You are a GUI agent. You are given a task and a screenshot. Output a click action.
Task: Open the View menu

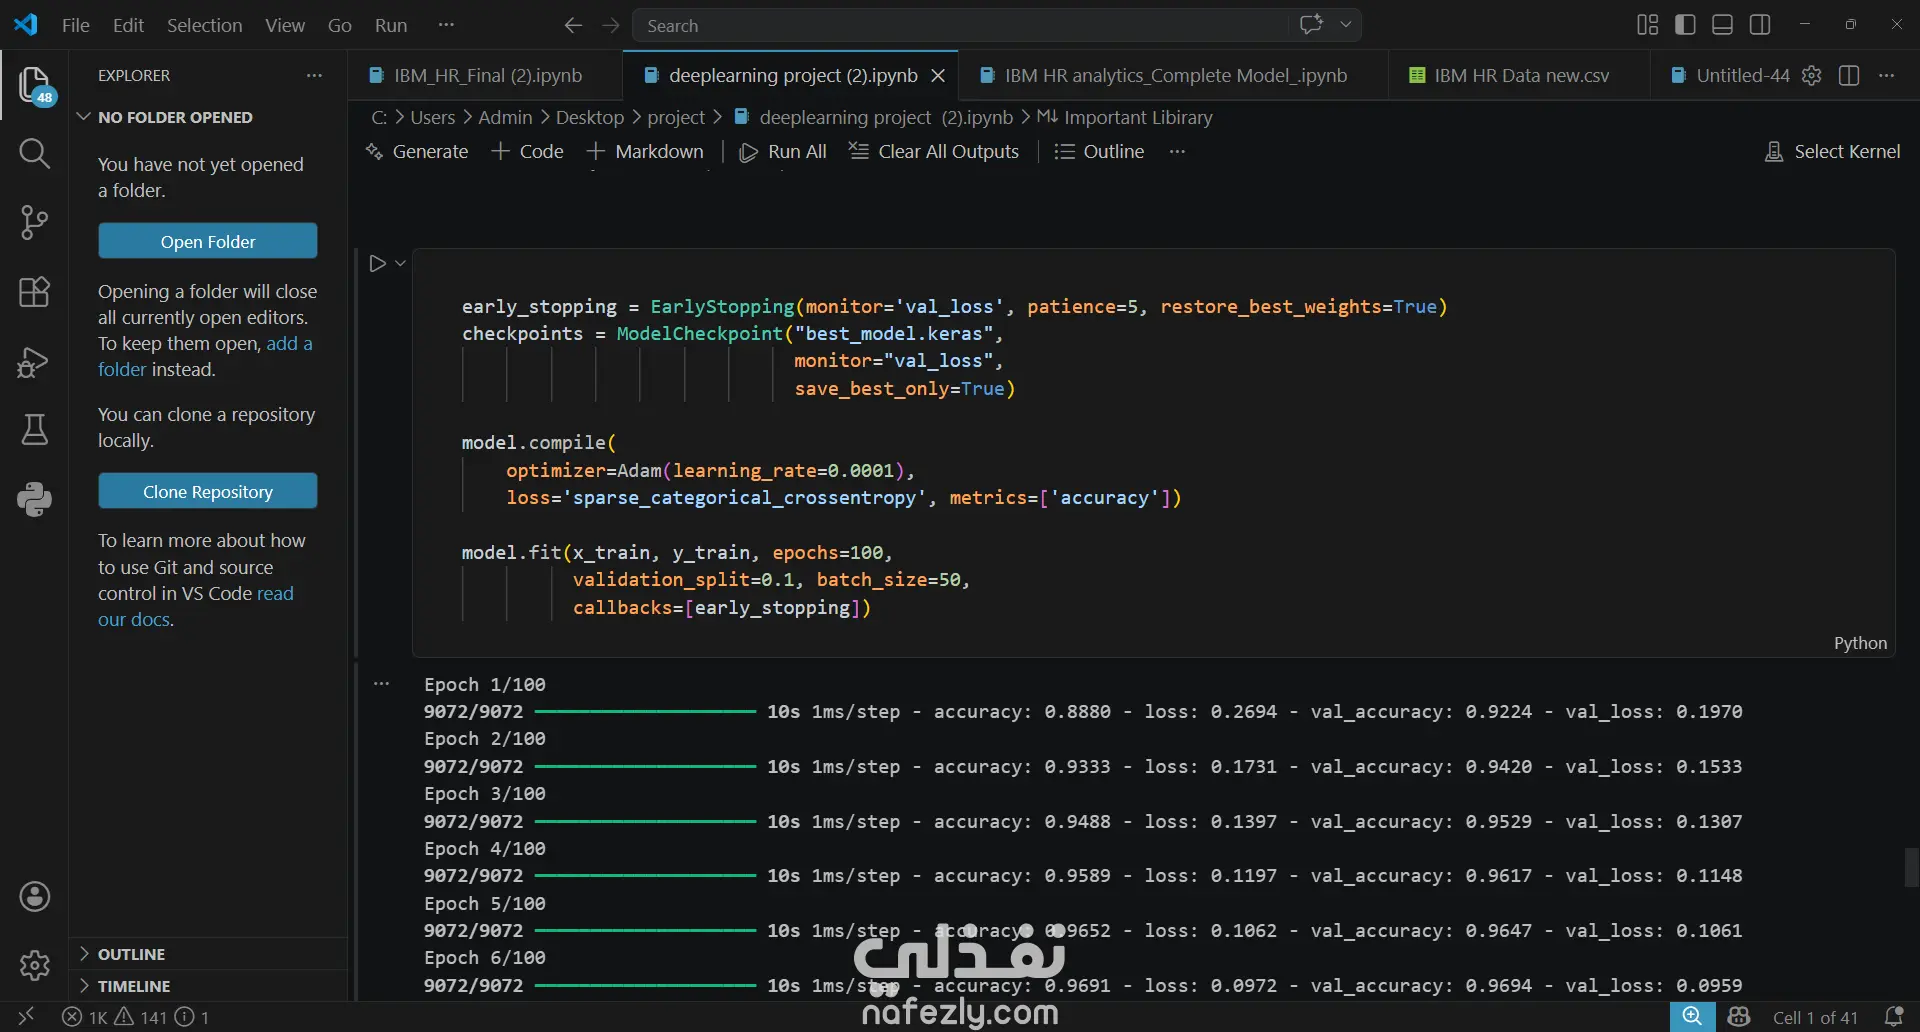(285, 25)
